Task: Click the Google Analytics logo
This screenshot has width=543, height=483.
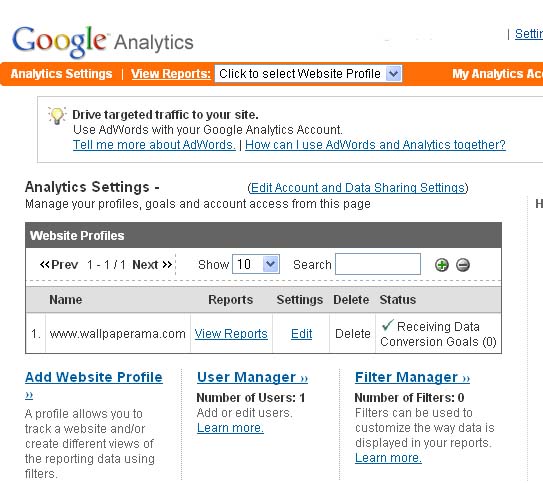Action: tap(103, 42)
